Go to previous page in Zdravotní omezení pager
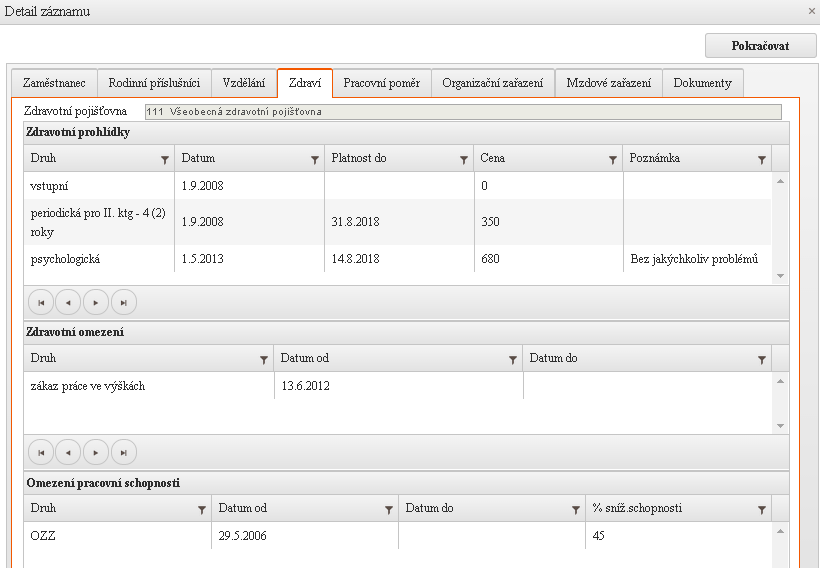The image size is (820, 568). [x=68, y=453]
